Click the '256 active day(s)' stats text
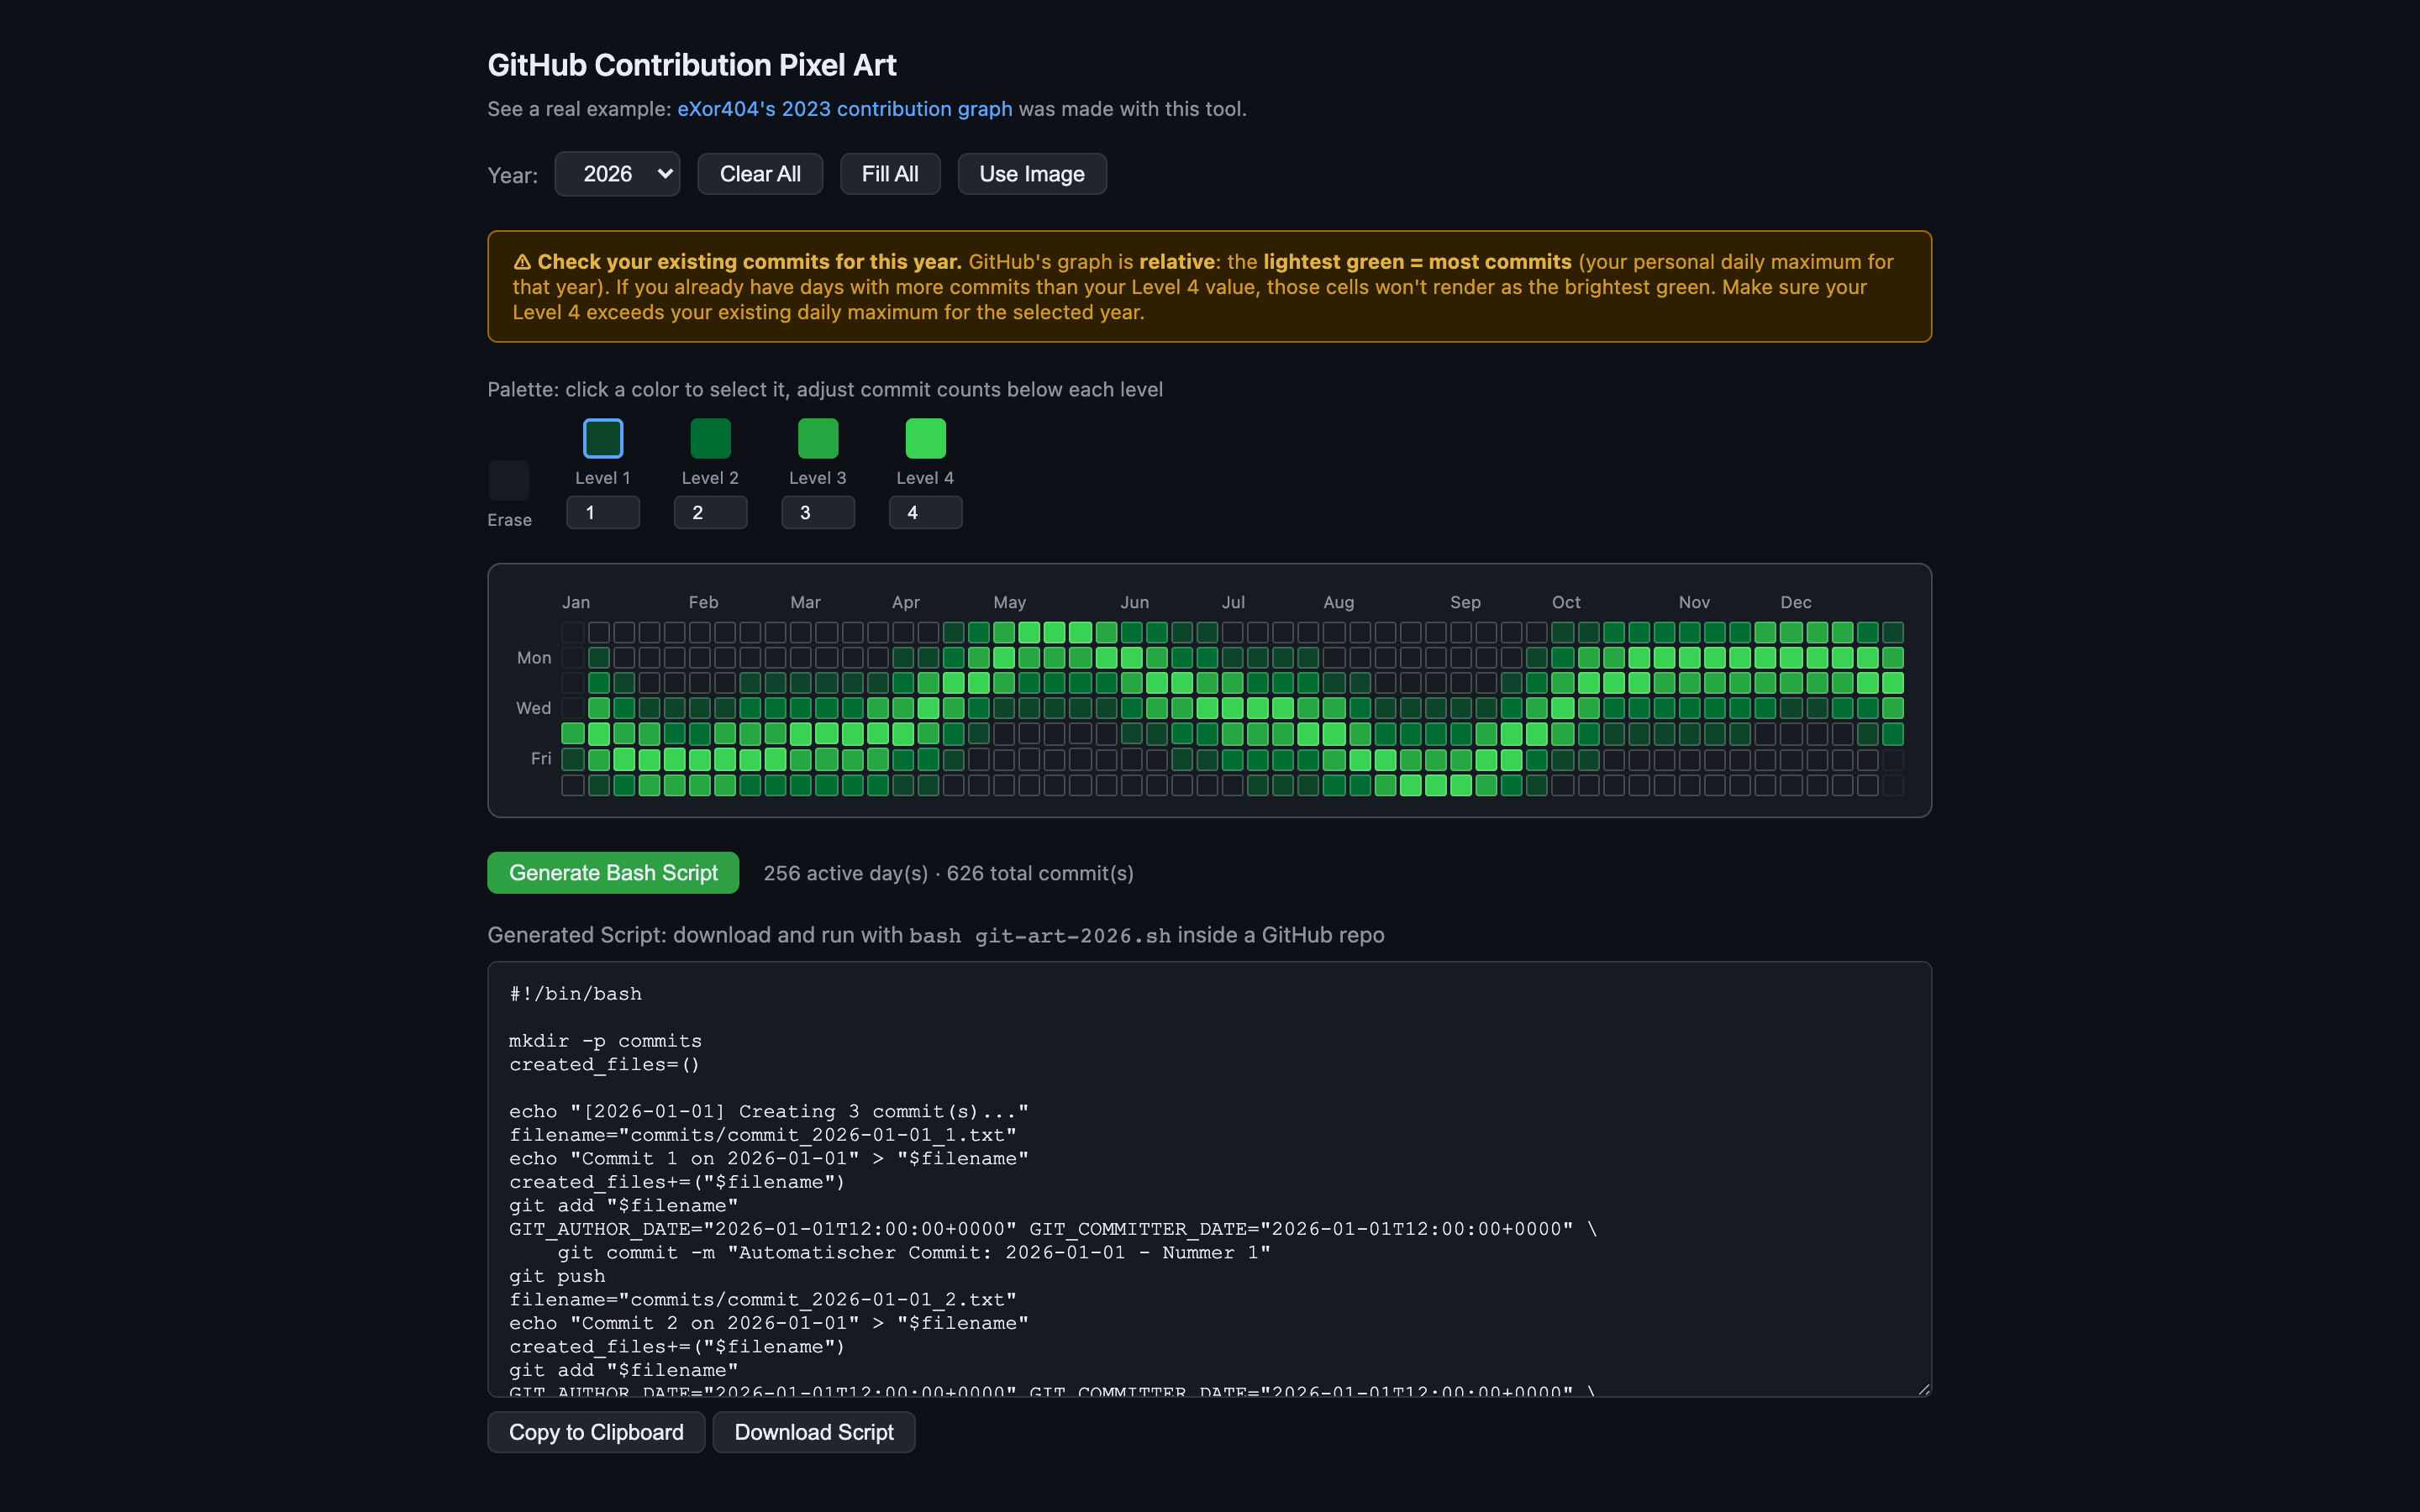Viewport: 2420px width, 1512px height. tap(846, 873)
